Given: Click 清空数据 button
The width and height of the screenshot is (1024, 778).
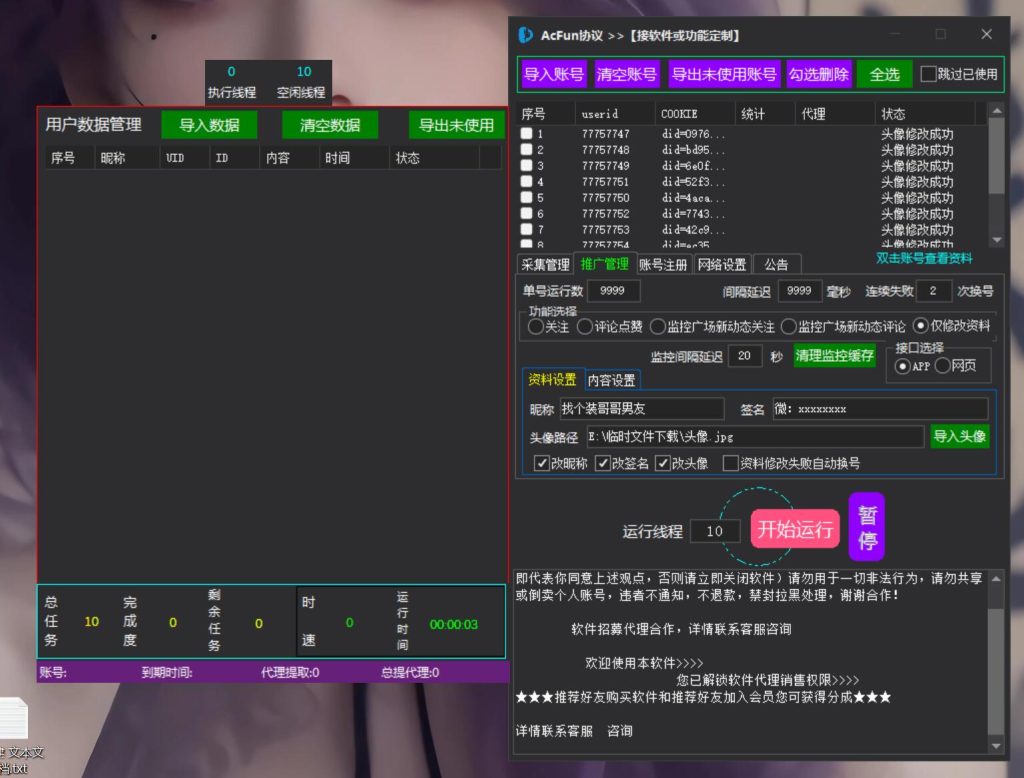Looking at the screenshot, I should click(x=330, y=125).
